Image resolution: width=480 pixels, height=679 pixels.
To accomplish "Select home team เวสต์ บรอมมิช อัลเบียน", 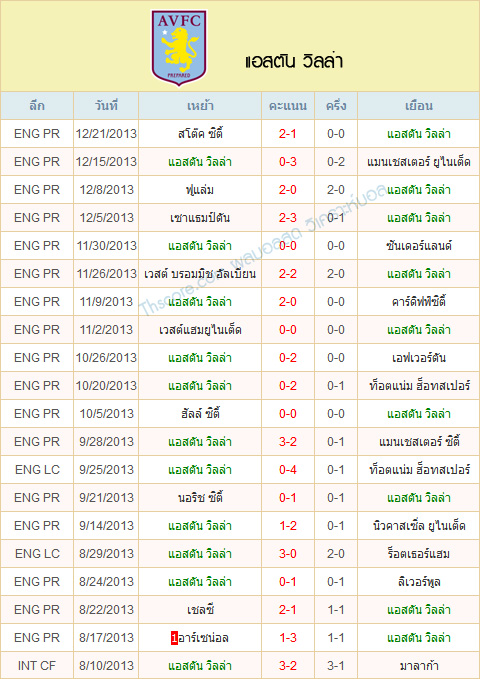I will coord(200,274).
